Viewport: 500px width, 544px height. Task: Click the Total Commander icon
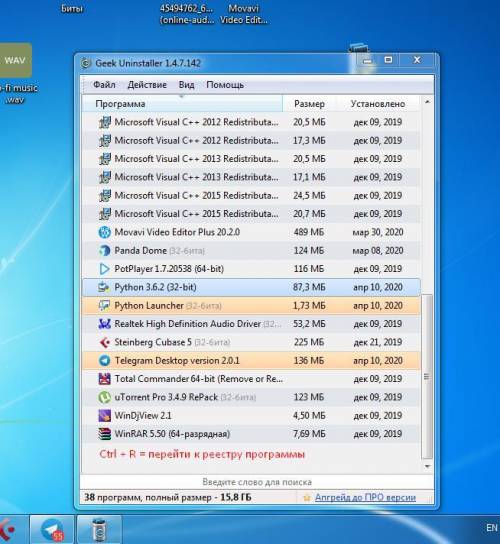(104, 379)
